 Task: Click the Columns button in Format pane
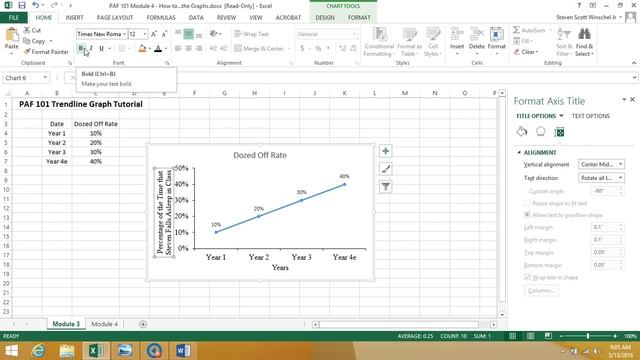coord(542,291)
